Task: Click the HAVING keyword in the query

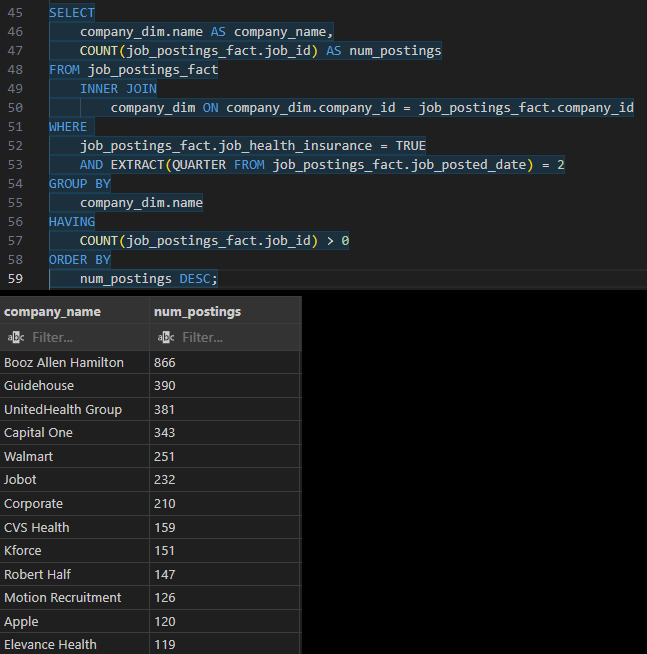Action: coord(72,221)
